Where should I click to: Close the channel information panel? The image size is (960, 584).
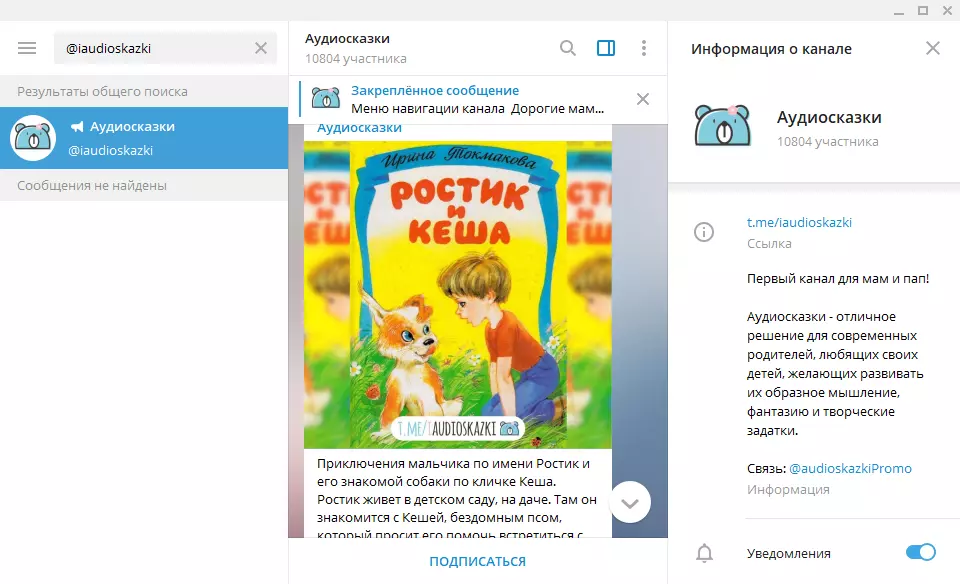tap(932, 48)
